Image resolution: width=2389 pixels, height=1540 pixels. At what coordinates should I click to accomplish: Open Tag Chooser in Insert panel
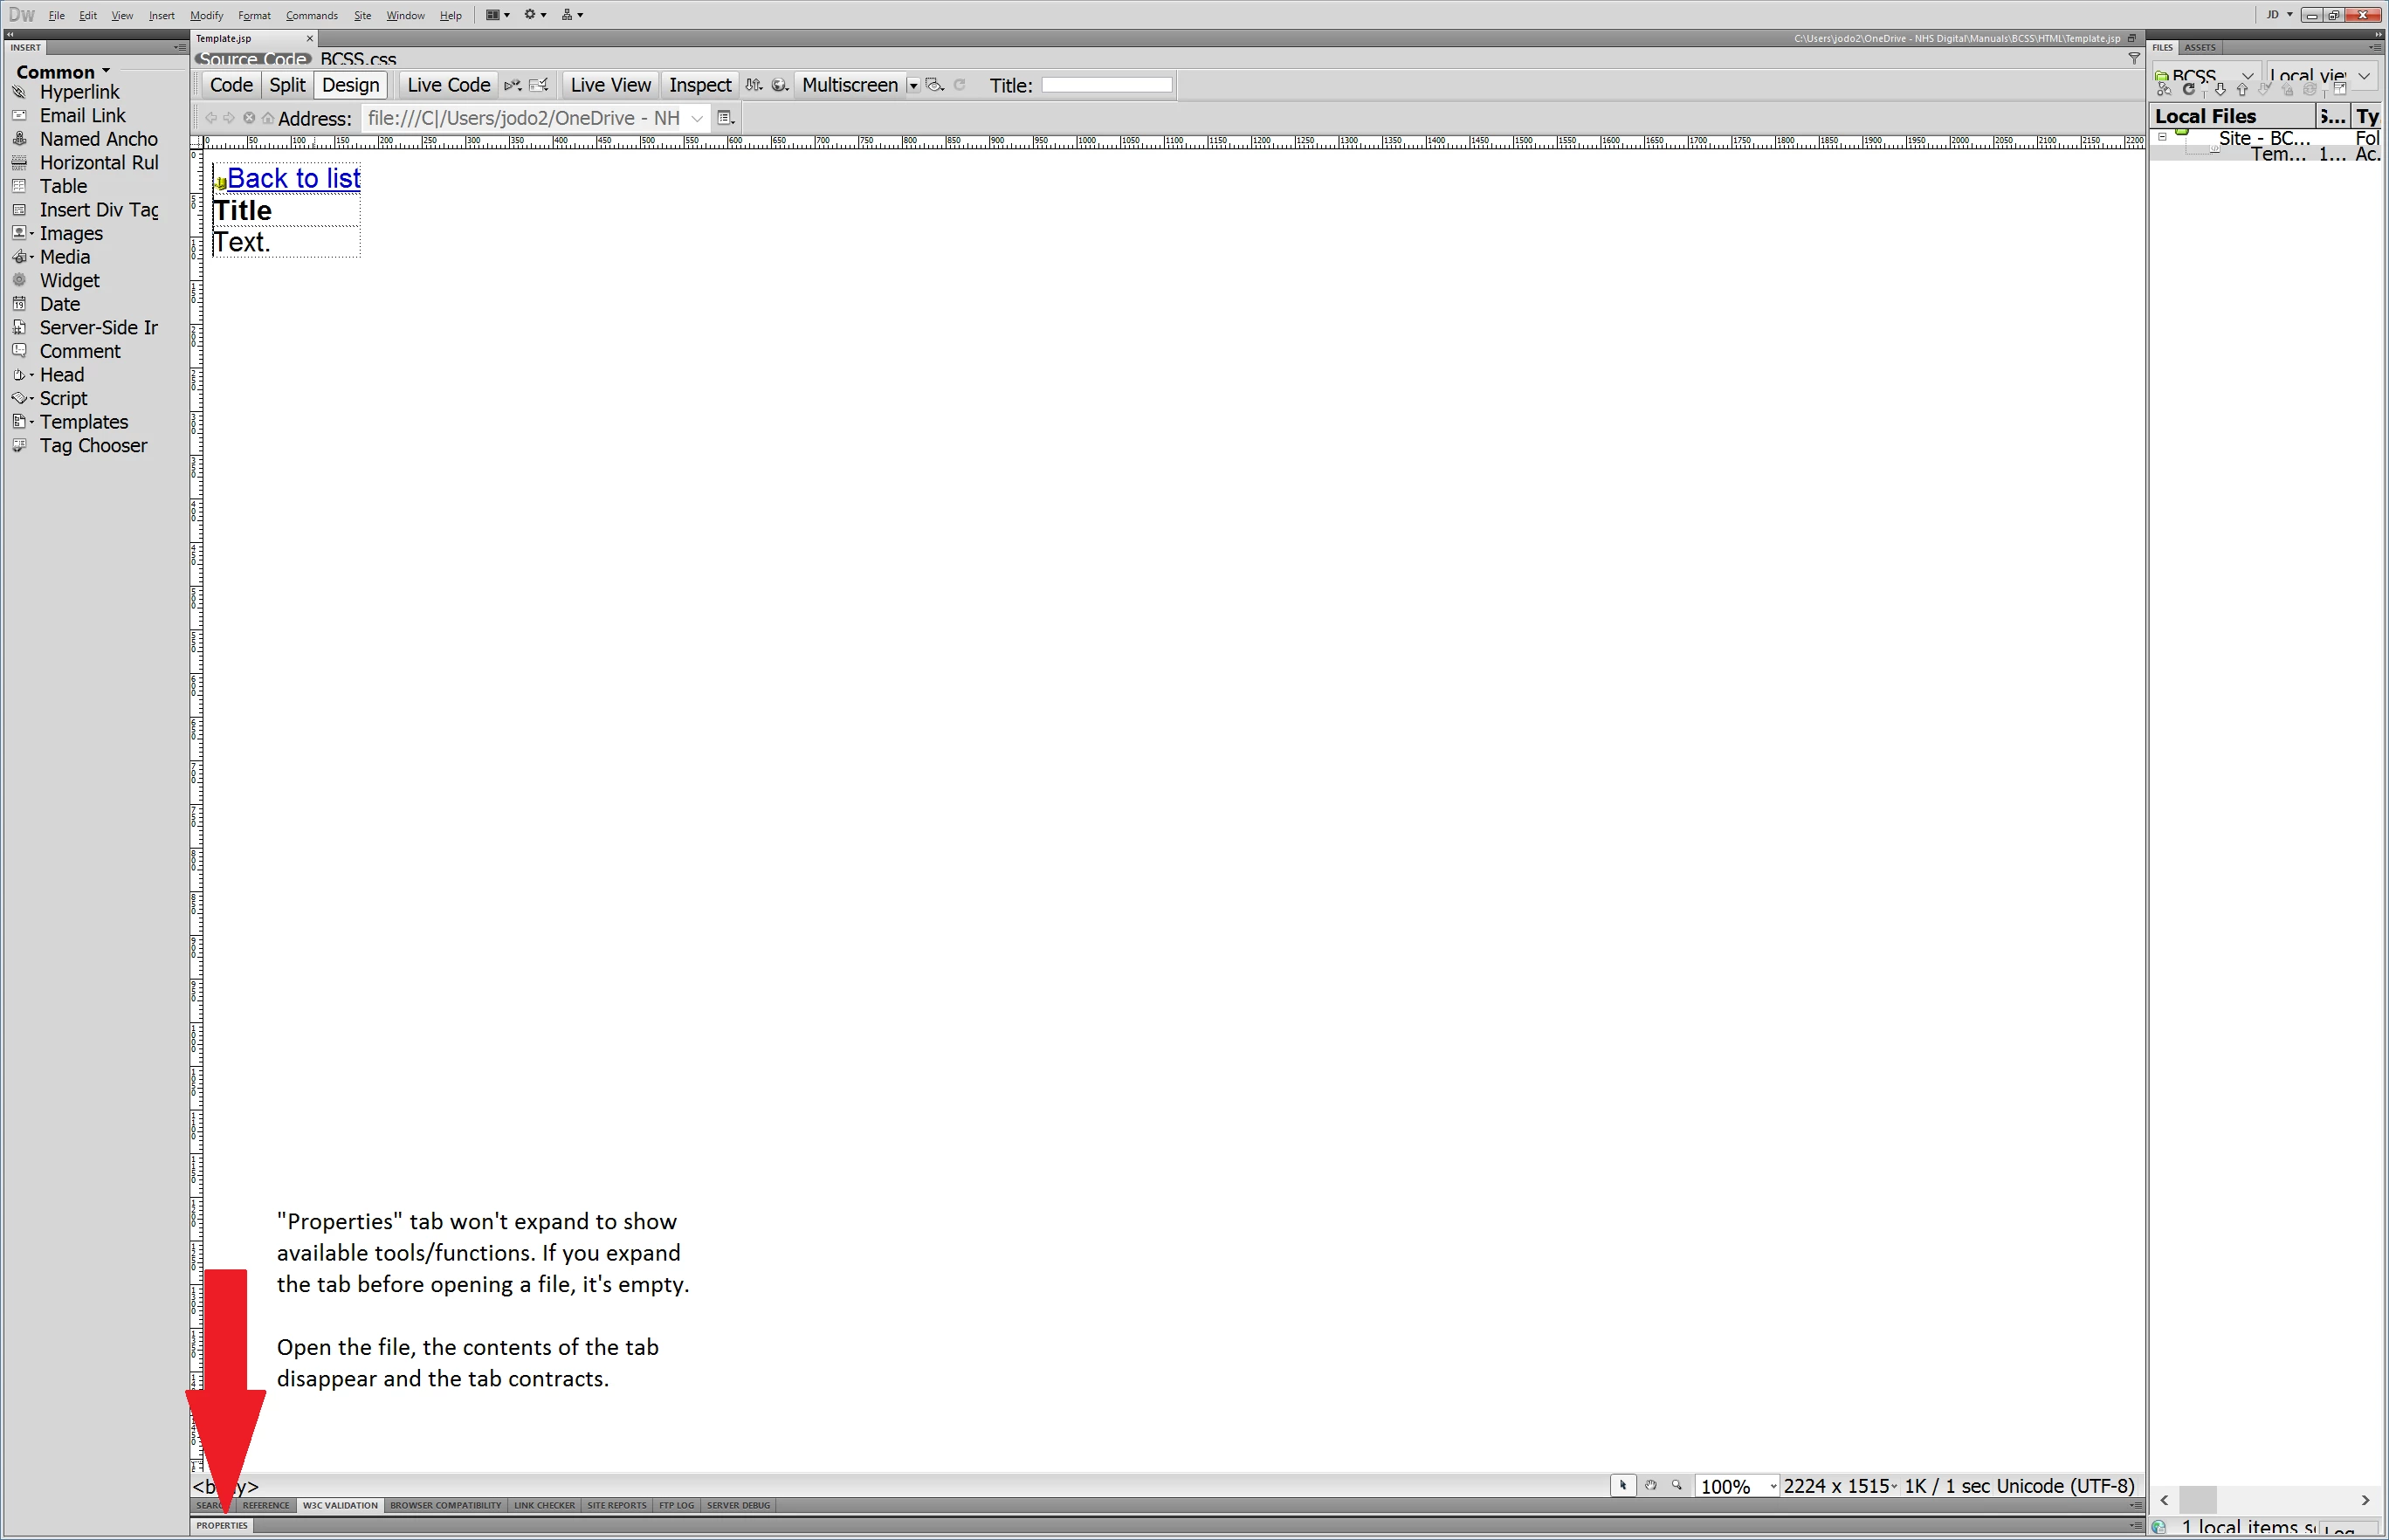point(92,446)
